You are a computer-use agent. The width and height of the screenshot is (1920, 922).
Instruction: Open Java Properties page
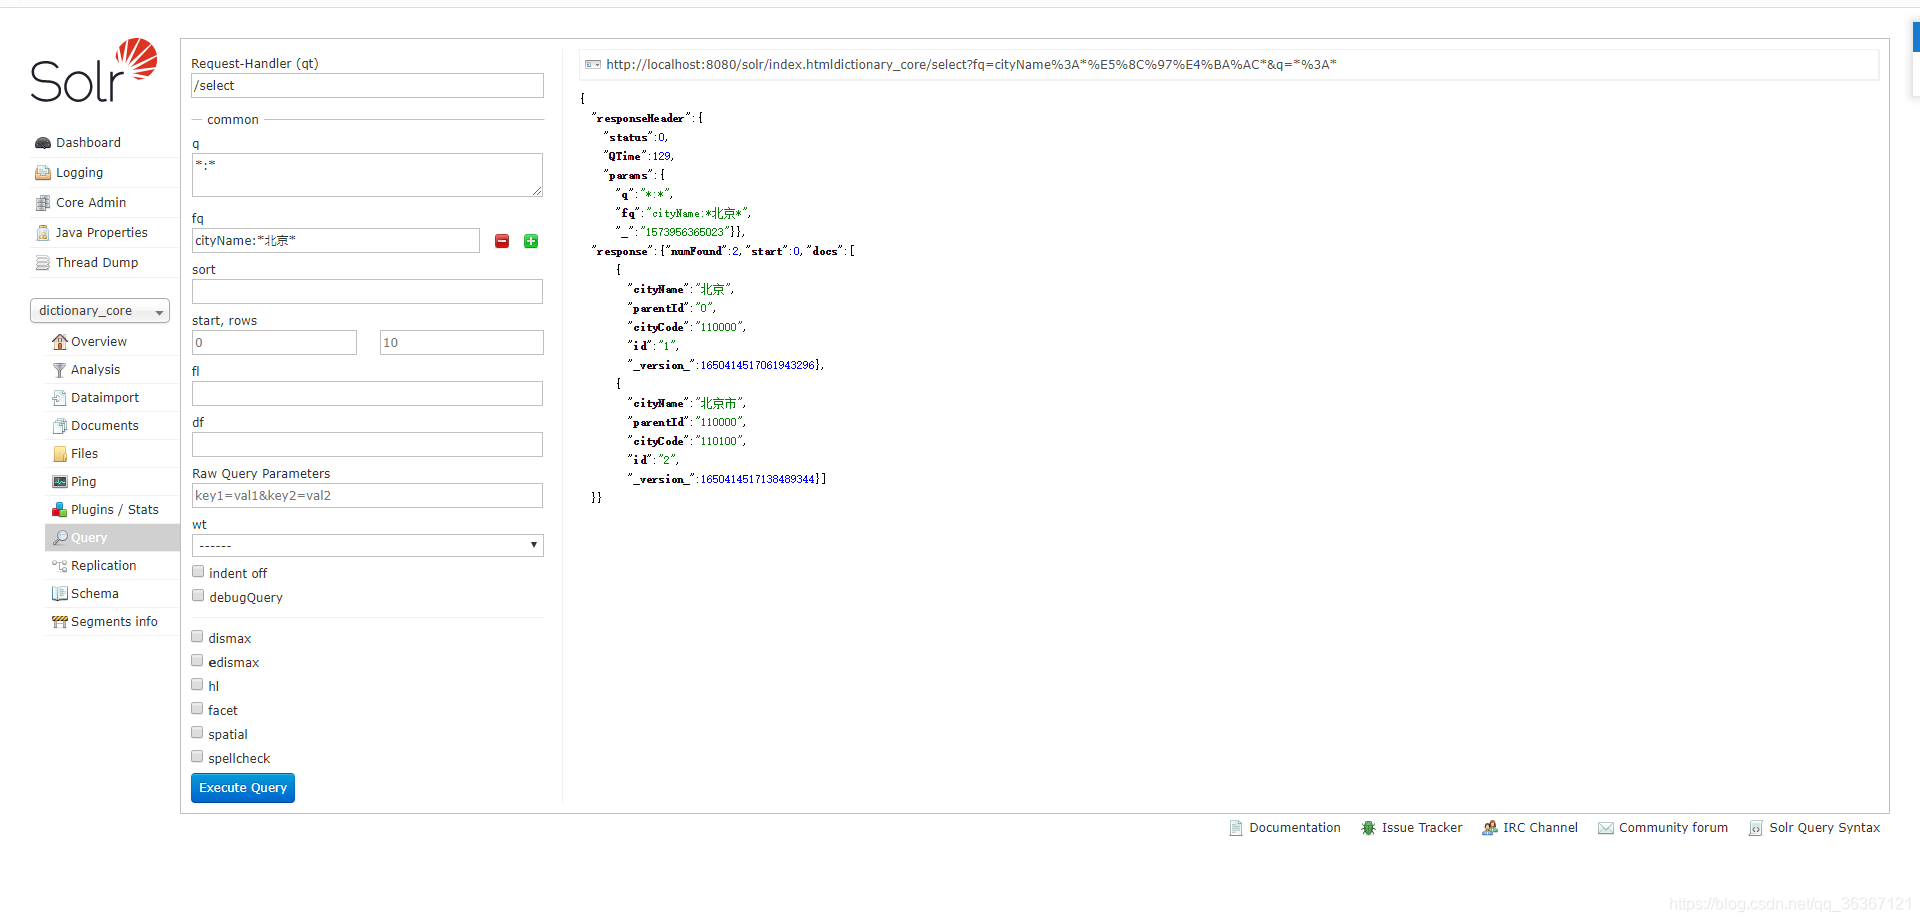click(x=102, y=233)
